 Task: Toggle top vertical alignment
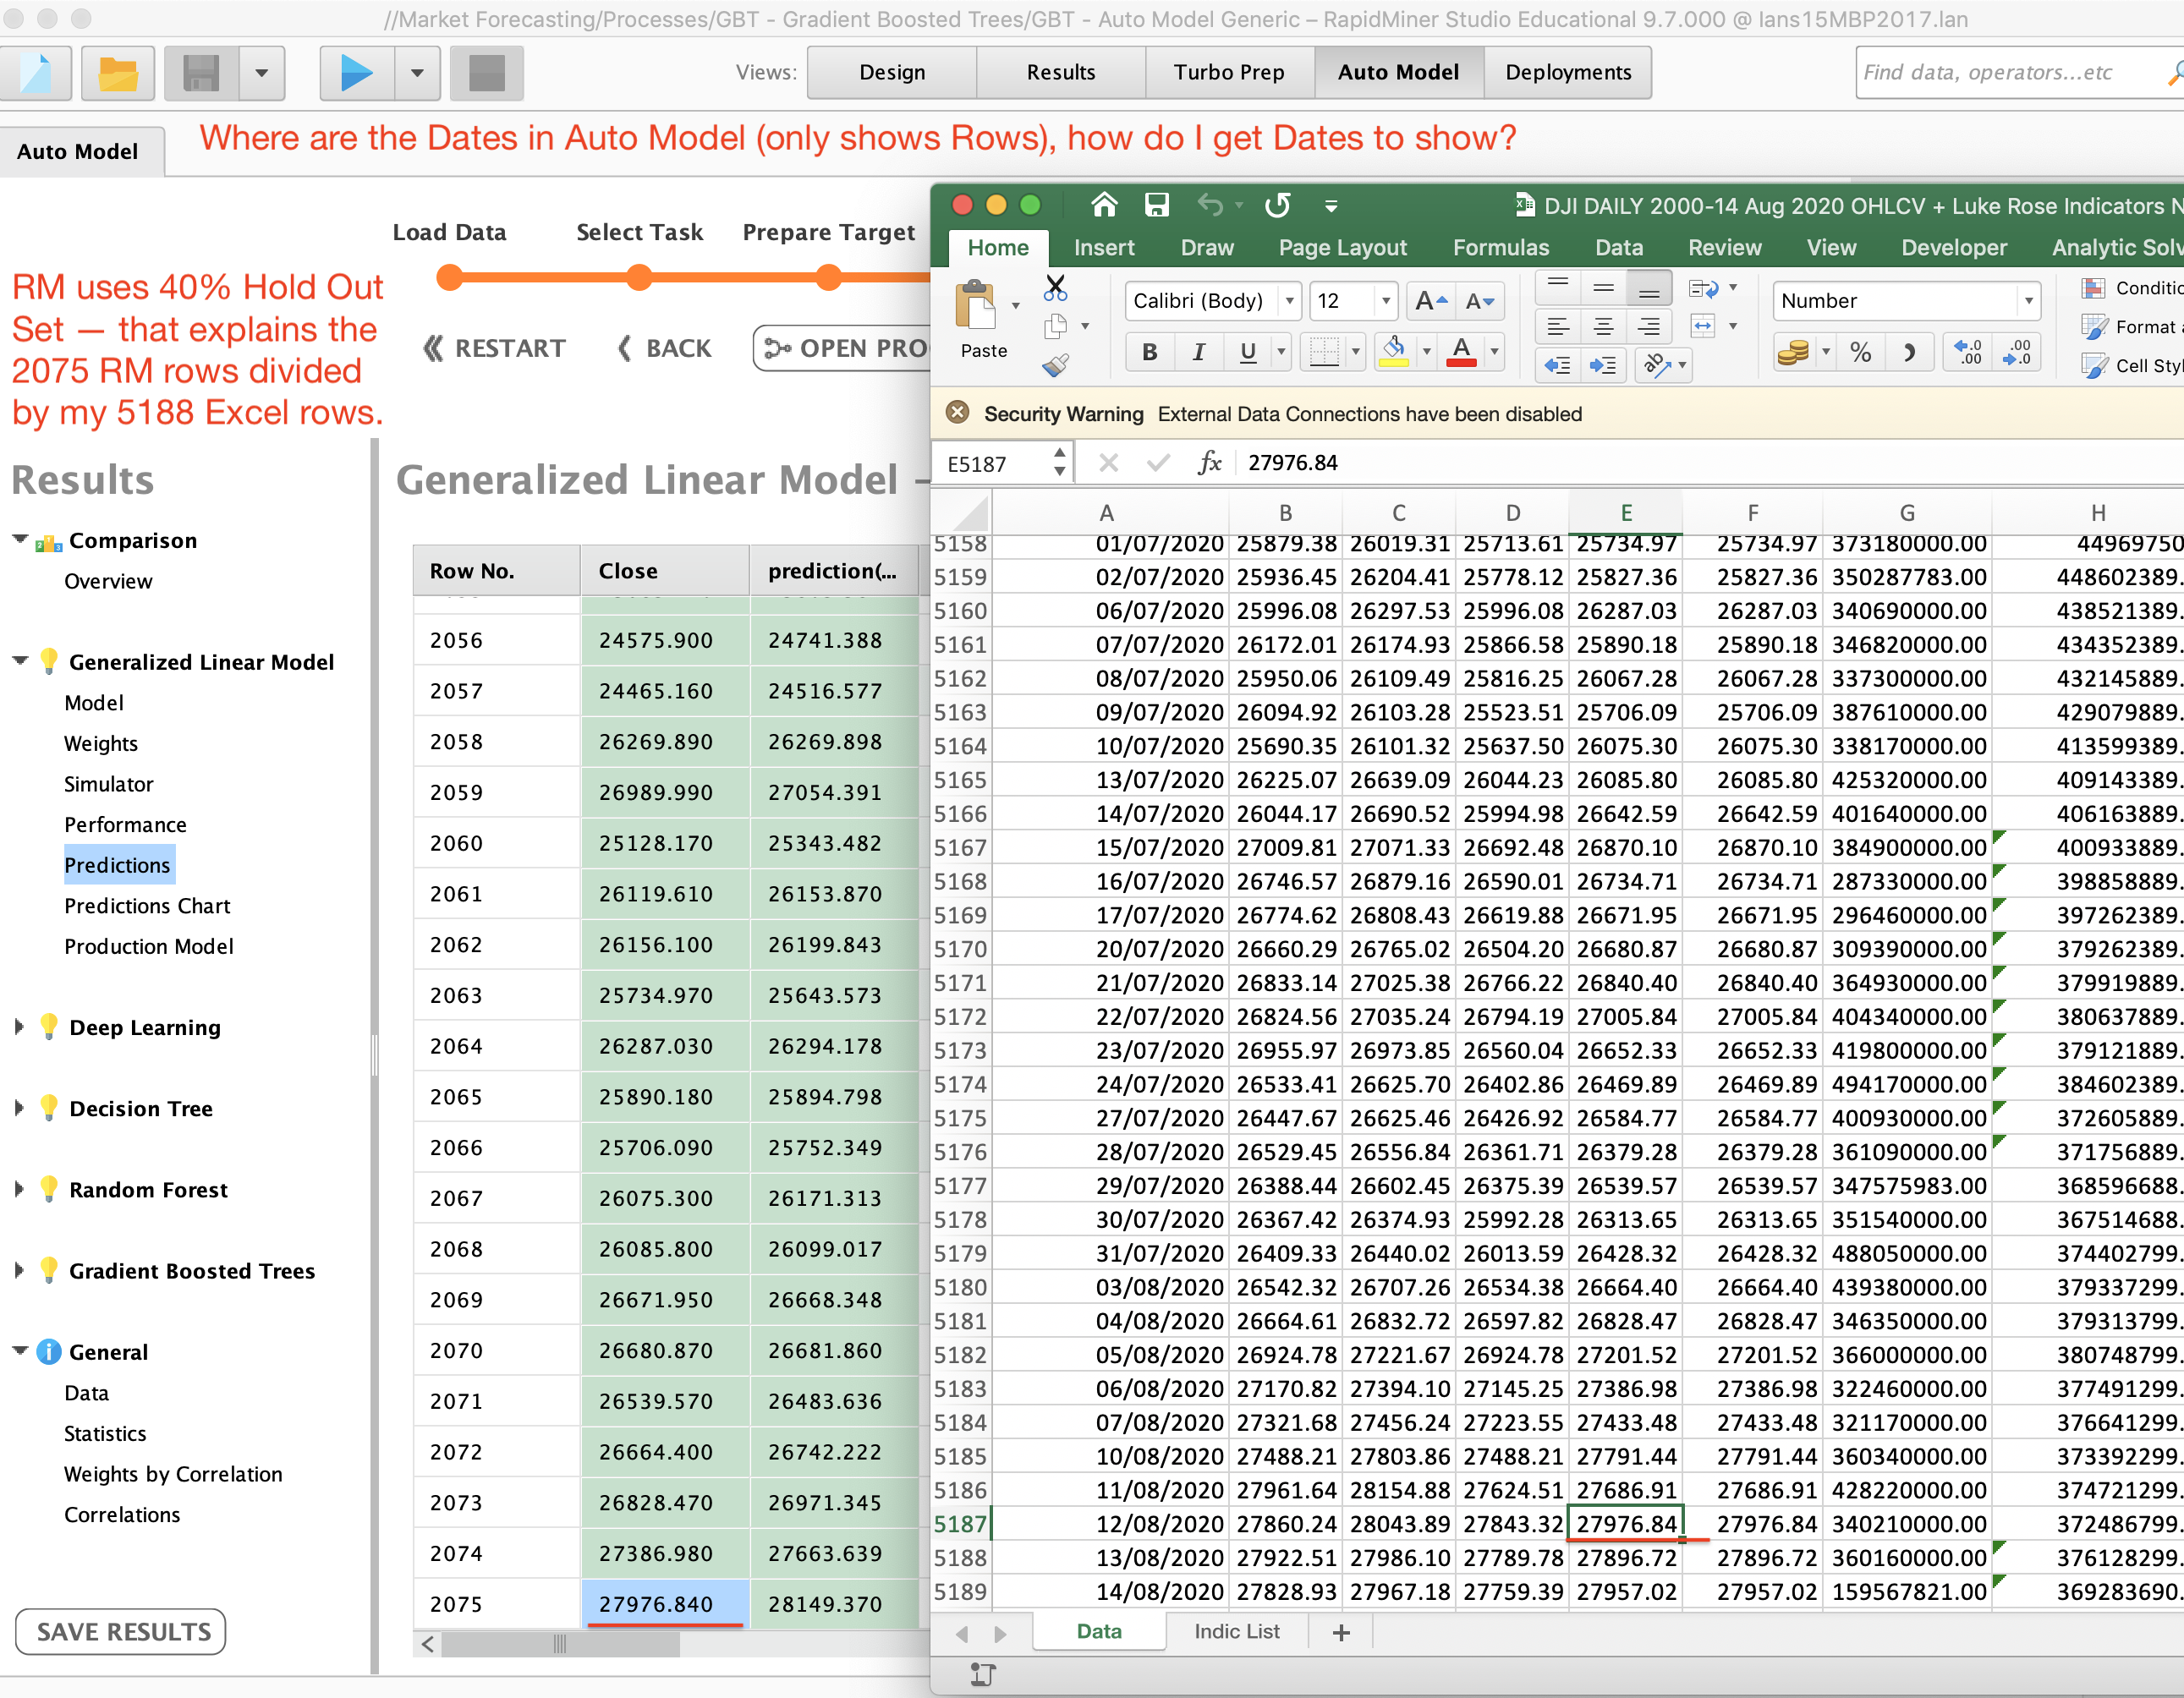click(1558, 289)
